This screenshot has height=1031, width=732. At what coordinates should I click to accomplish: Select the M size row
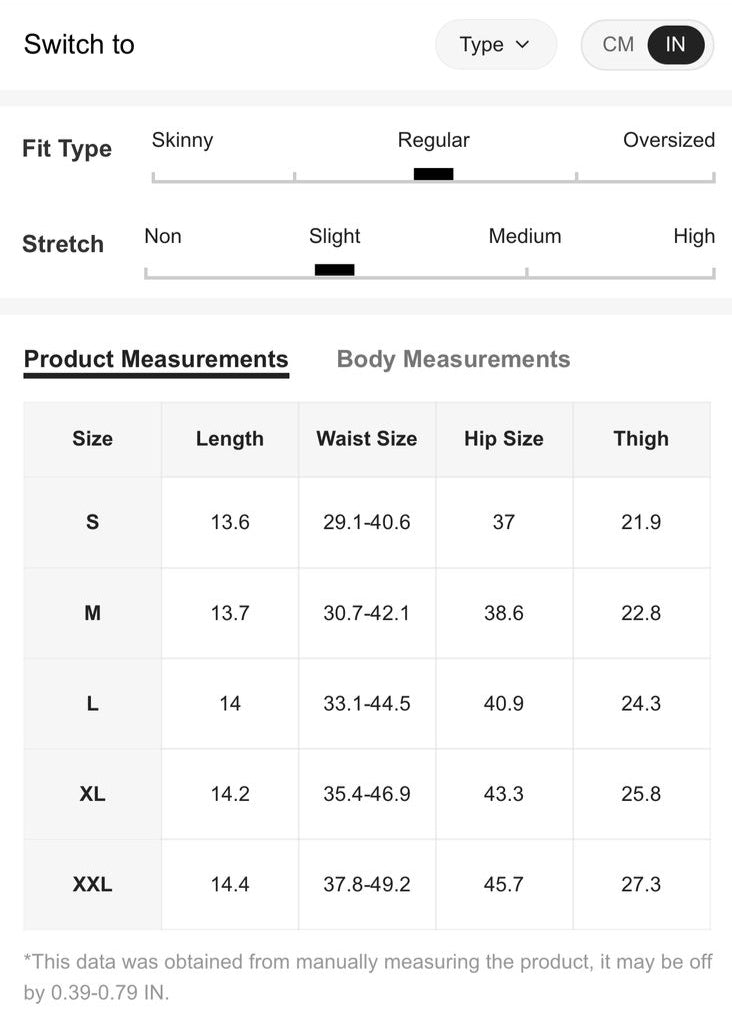click(x=92, y=613)
